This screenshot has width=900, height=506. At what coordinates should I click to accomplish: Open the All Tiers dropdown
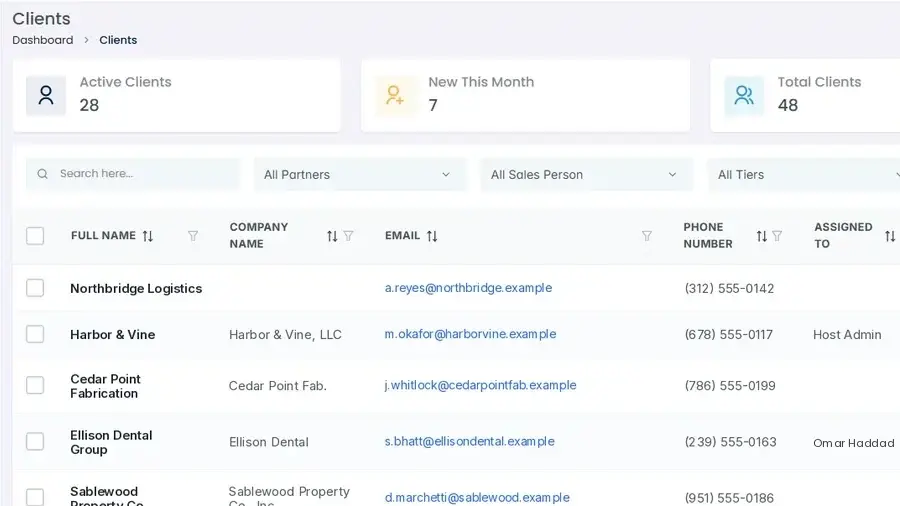tap(804, 174)
